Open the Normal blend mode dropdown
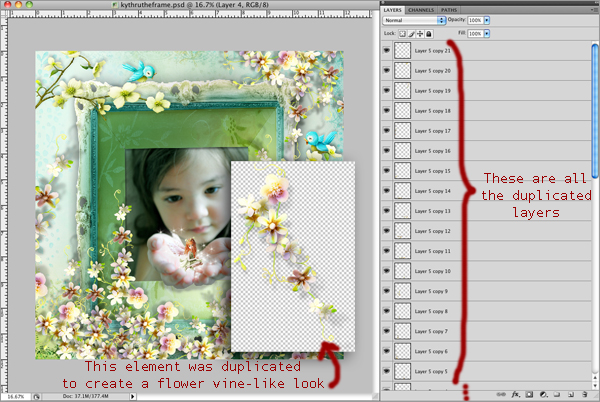The image size is (600, 402). [415, 20]
